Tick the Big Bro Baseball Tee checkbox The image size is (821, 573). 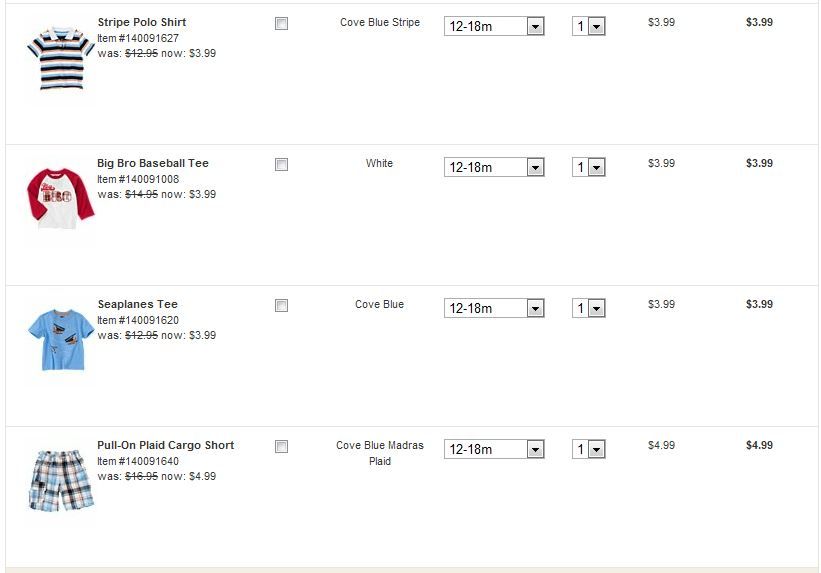point(281,165)
